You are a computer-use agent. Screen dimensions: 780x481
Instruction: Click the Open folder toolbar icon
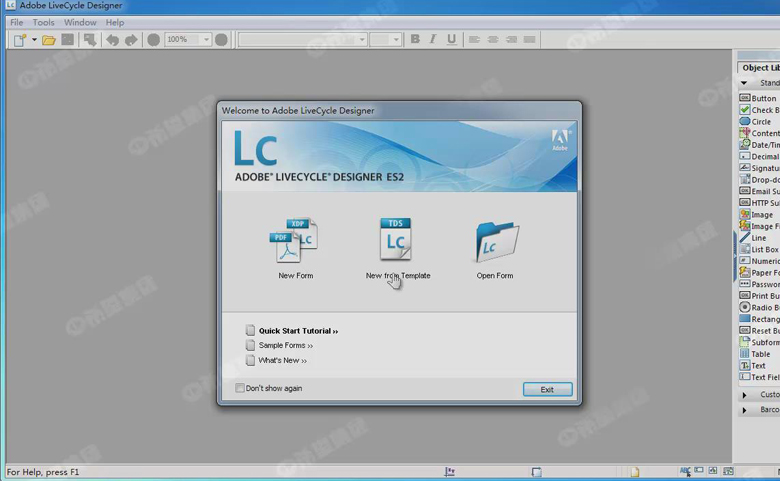pos(48,40)
